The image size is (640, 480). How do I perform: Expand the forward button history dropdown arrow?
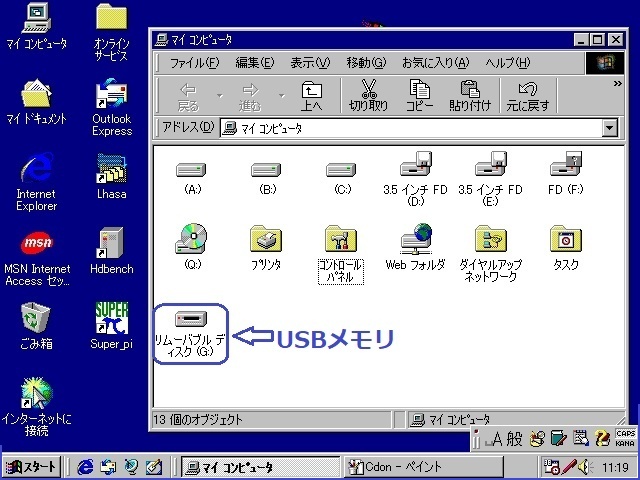(x=282, y=96)
